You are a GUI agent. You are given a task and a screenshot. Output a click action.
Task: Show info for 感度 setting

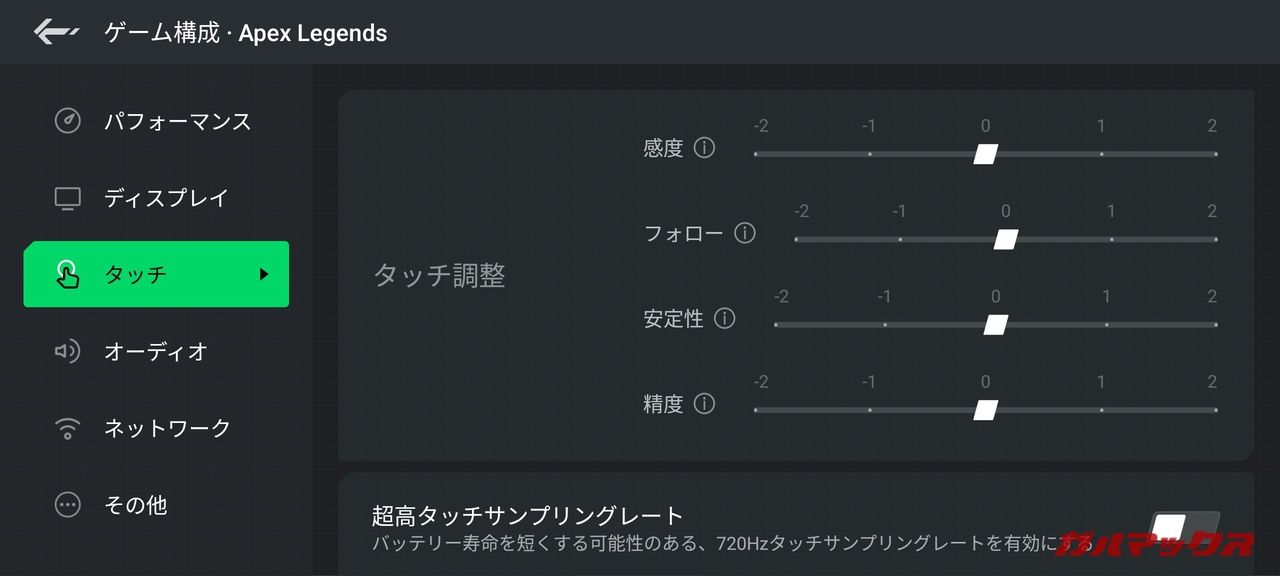[x=705, y=149]
